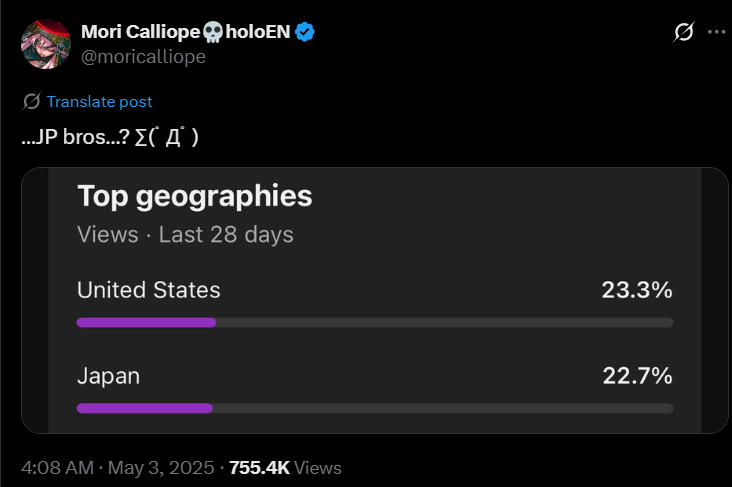This screenshot has width=732, height=487.
Task: Click the blue verified checkmark badge
Action: [305, 32]
